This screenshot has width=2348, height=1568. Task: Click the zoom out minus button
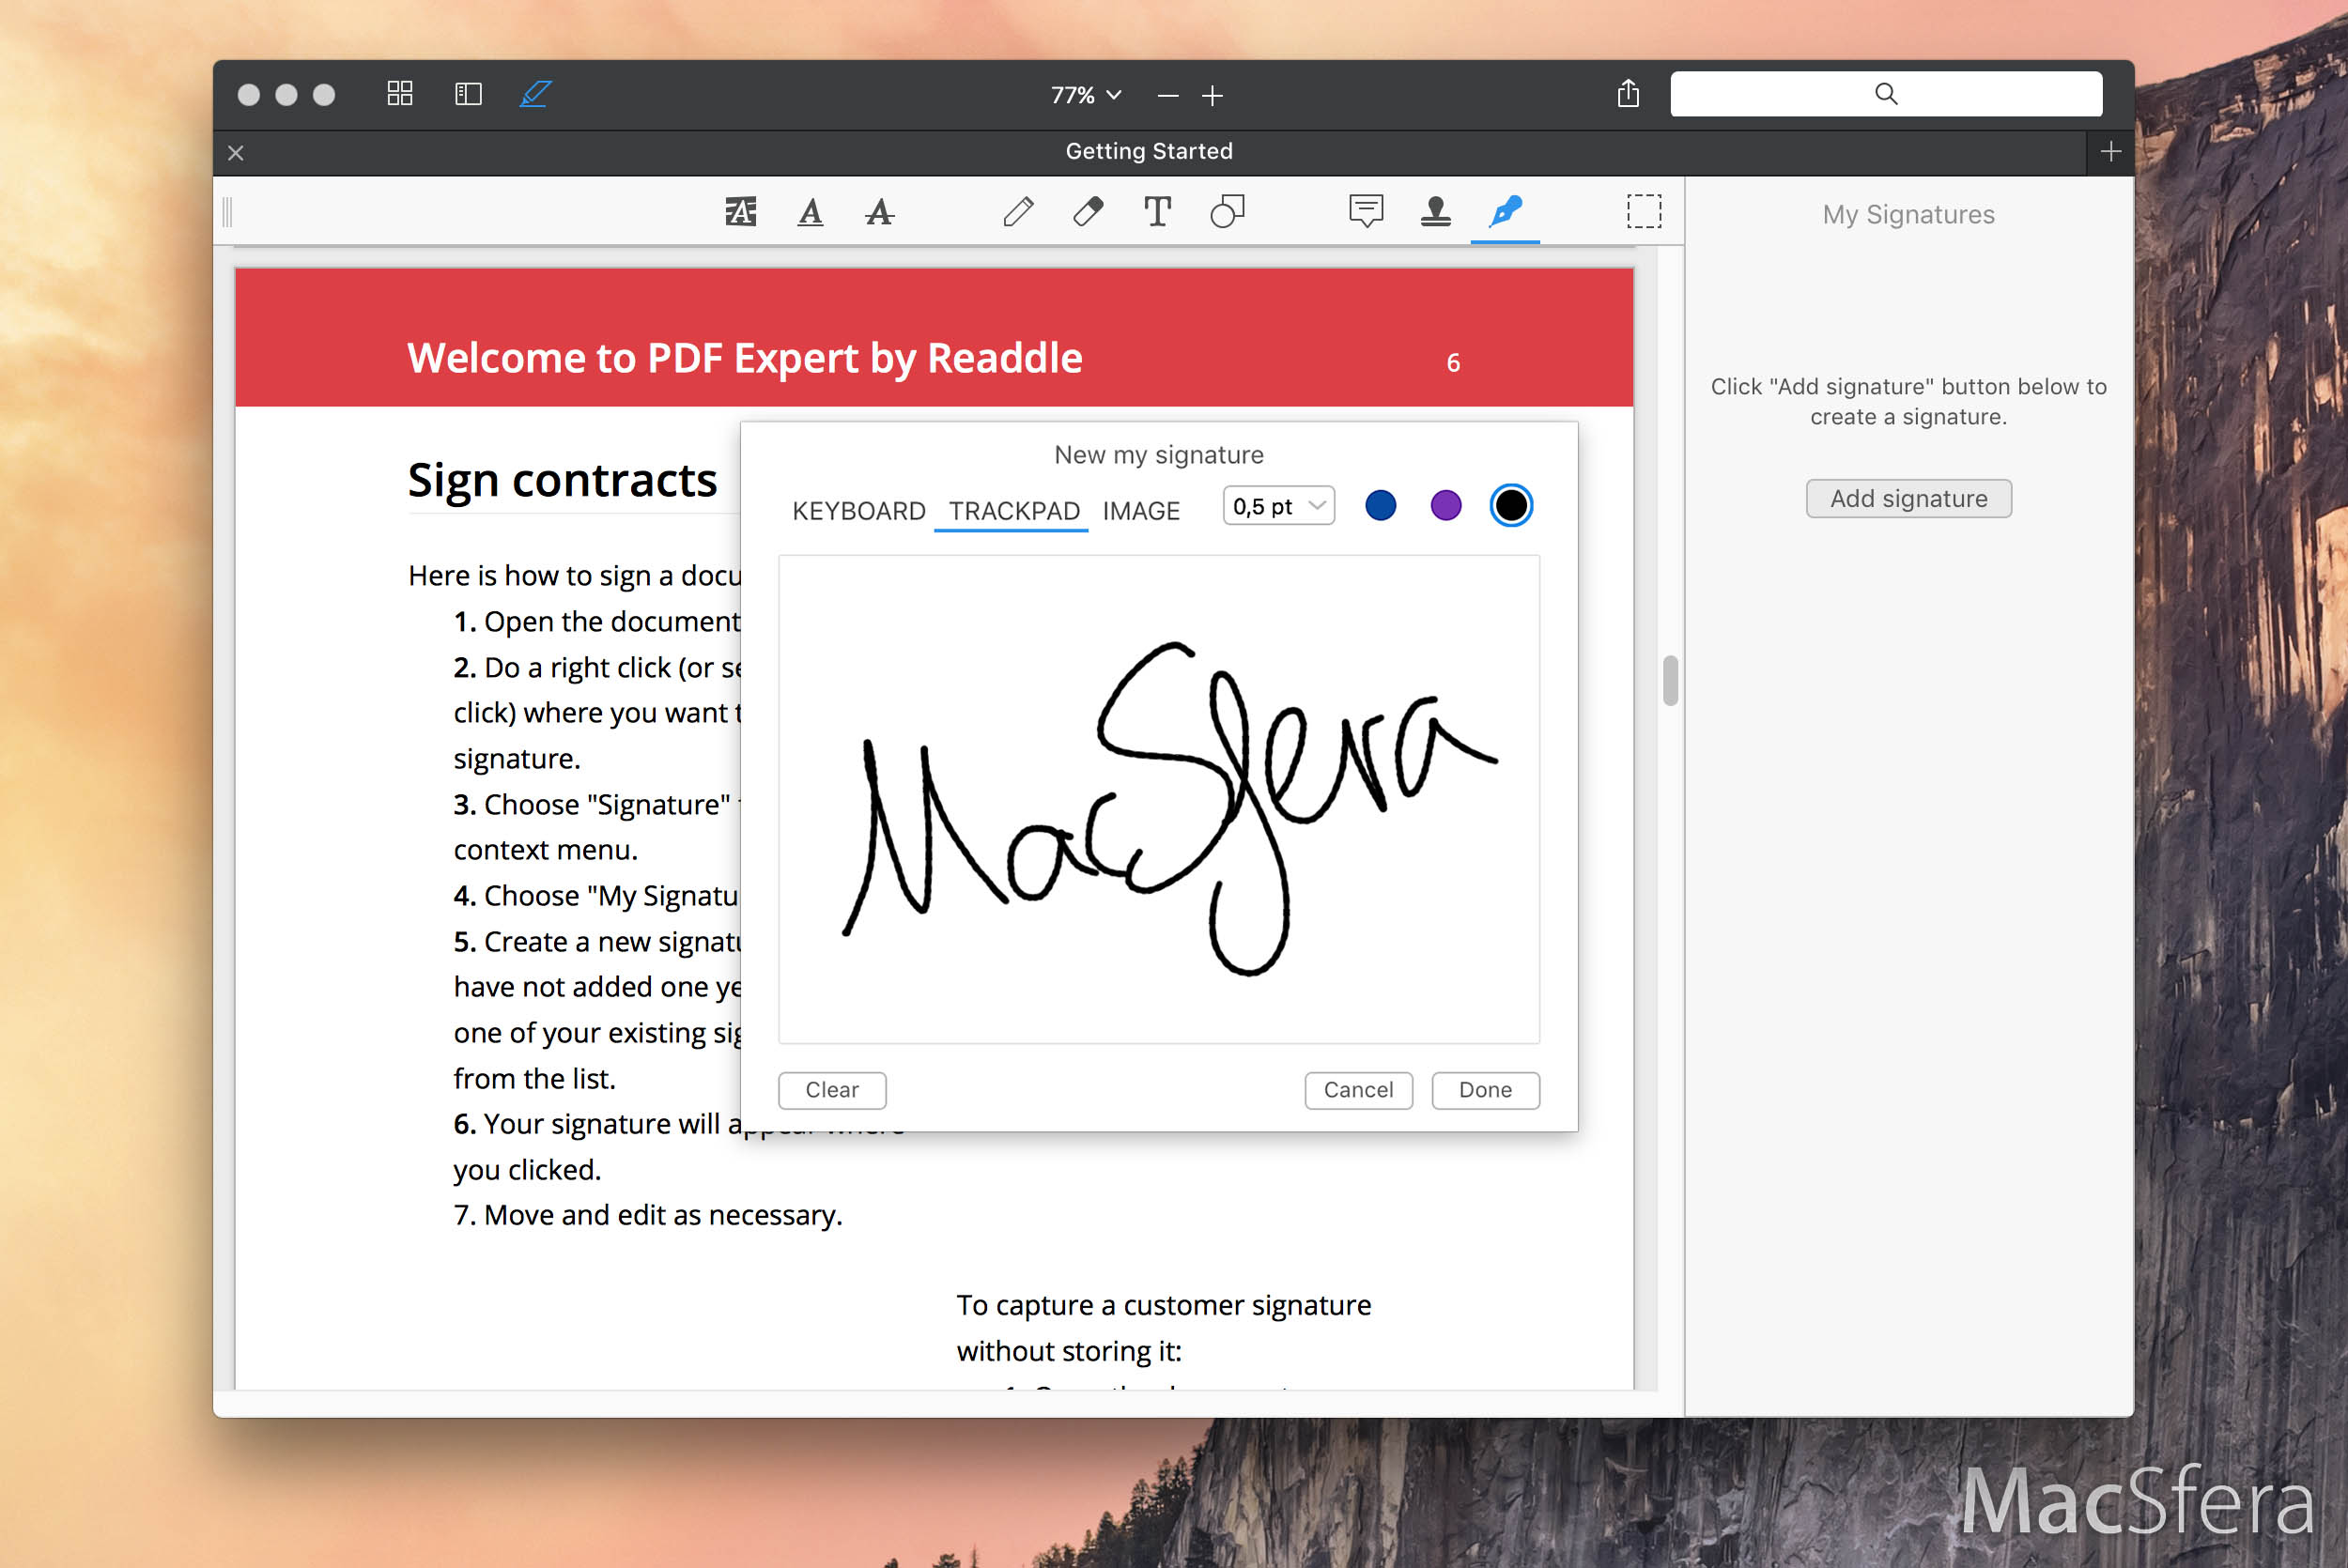[1167, 95]
